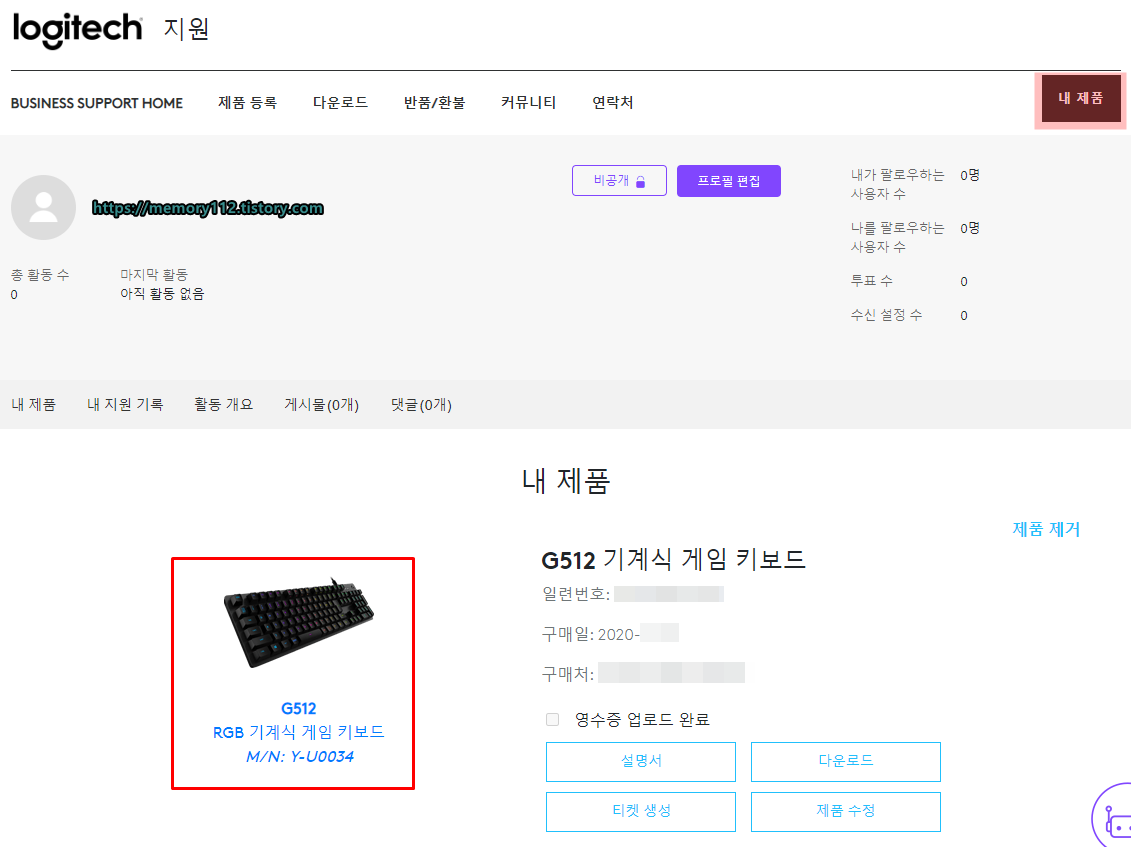This screenshot has height=847, width=1131.
Task: Click the profile avatar picture
Action: click(43, 207)
